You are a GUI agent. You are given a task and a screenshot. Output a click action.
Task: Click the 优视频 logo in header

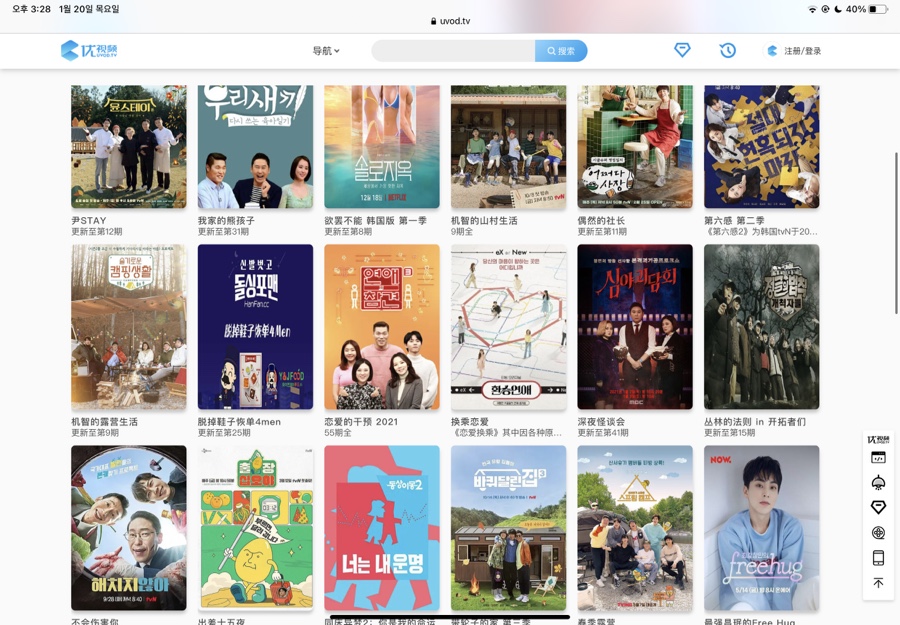[89, 51]
